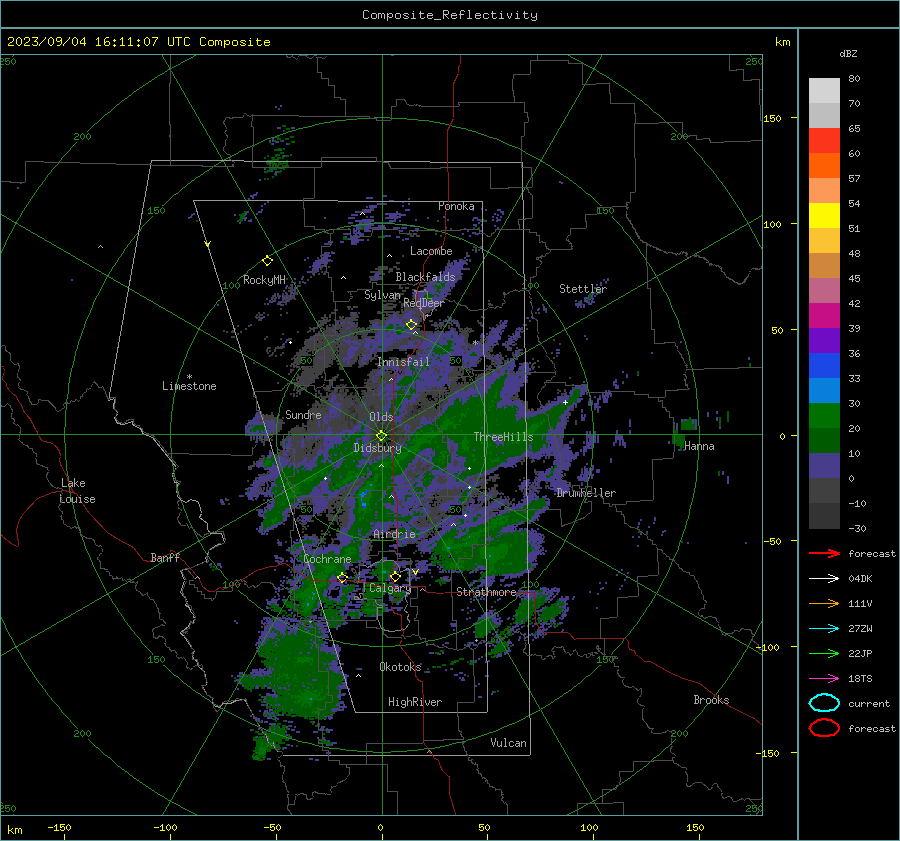Click the cyan 27ZW arrow icon
Viewport: 900px width, 841px height.
824,628
